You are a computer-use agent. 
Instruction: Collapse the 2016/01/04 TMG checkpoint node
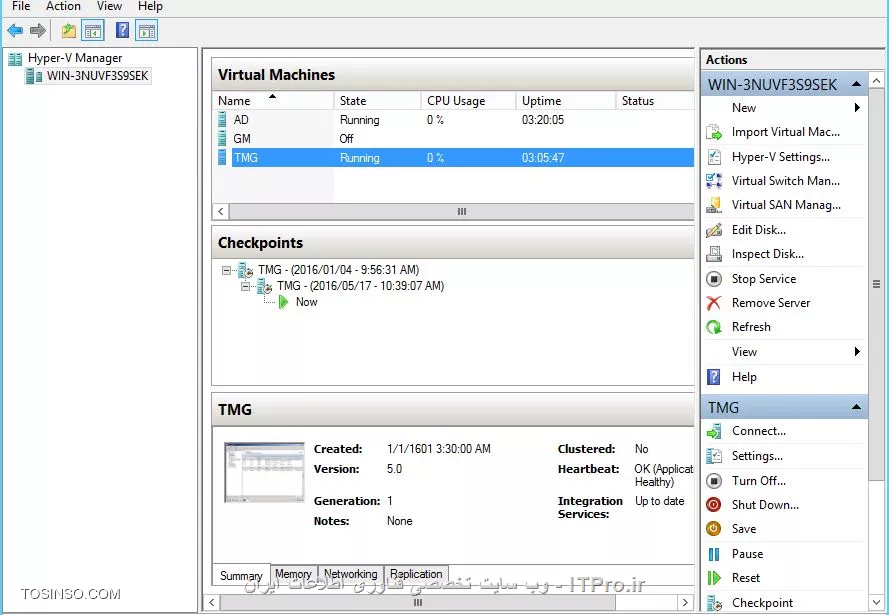226,270
